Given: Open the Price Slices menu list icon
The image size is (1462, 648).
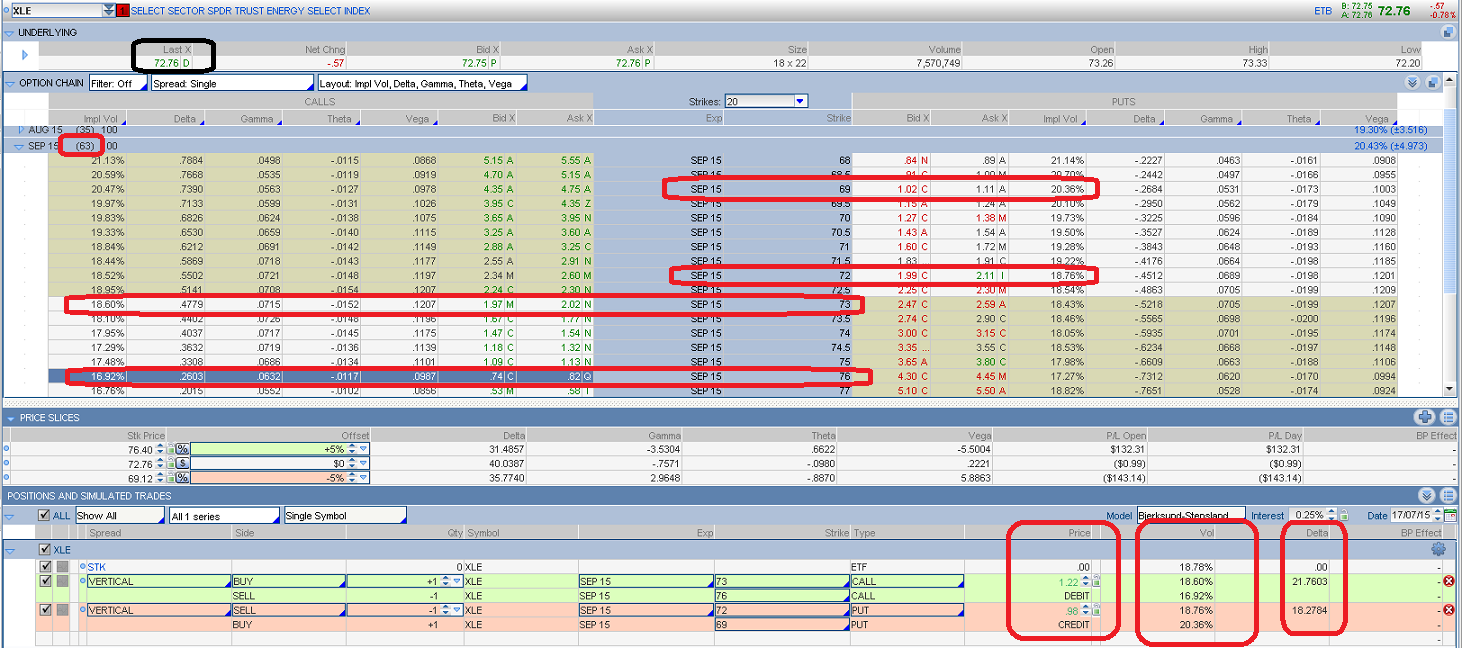Looking at the screenshot, I should pos(1447,417).
